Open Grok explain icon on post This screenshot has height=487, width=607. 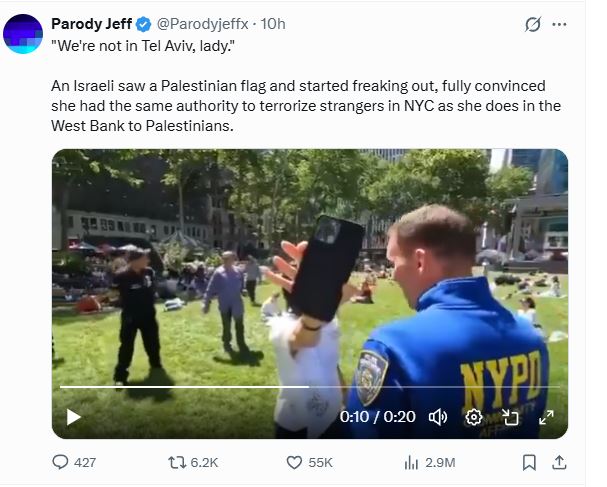pyautogui.click(x=533, y=24)
